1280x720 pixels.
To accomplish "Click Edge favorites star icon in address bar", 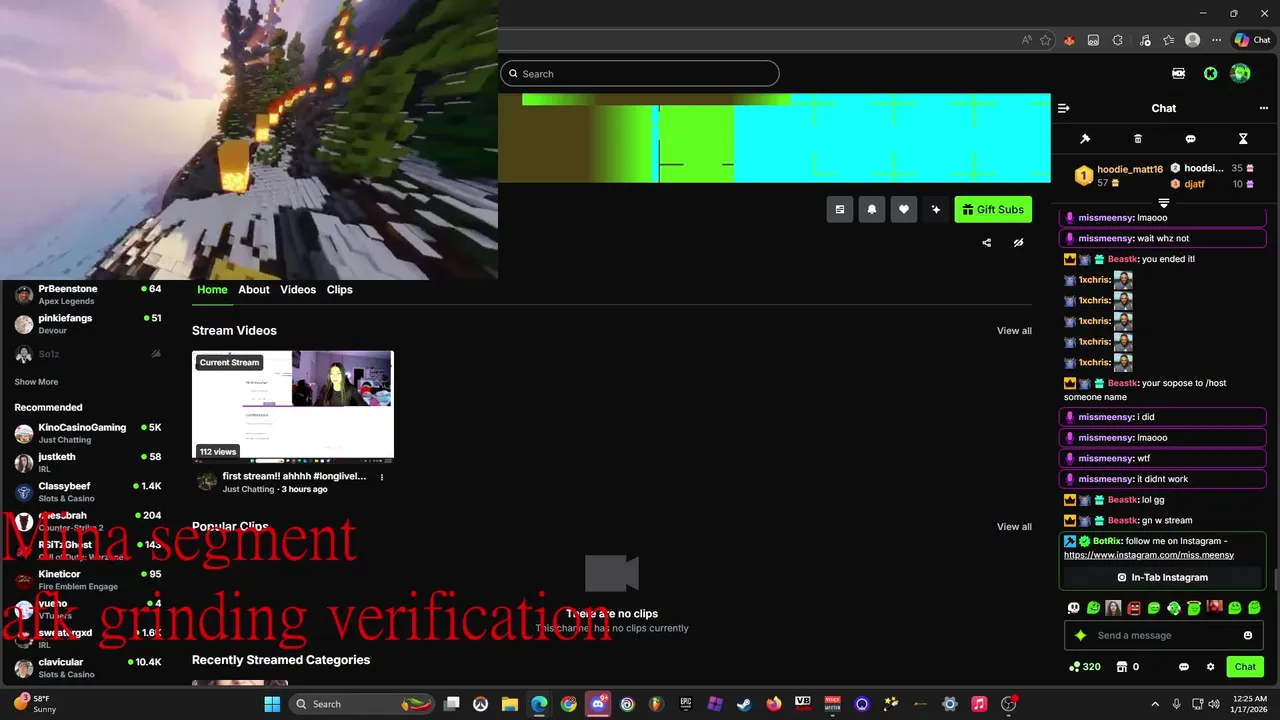I will tap(1045, 40).
